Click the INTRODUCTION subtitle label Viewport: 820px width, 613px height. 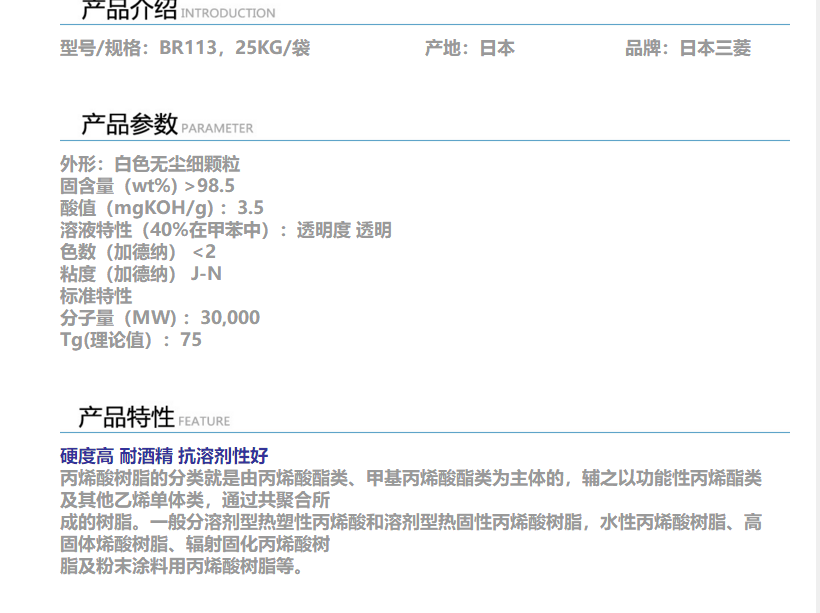pos(228,13)
